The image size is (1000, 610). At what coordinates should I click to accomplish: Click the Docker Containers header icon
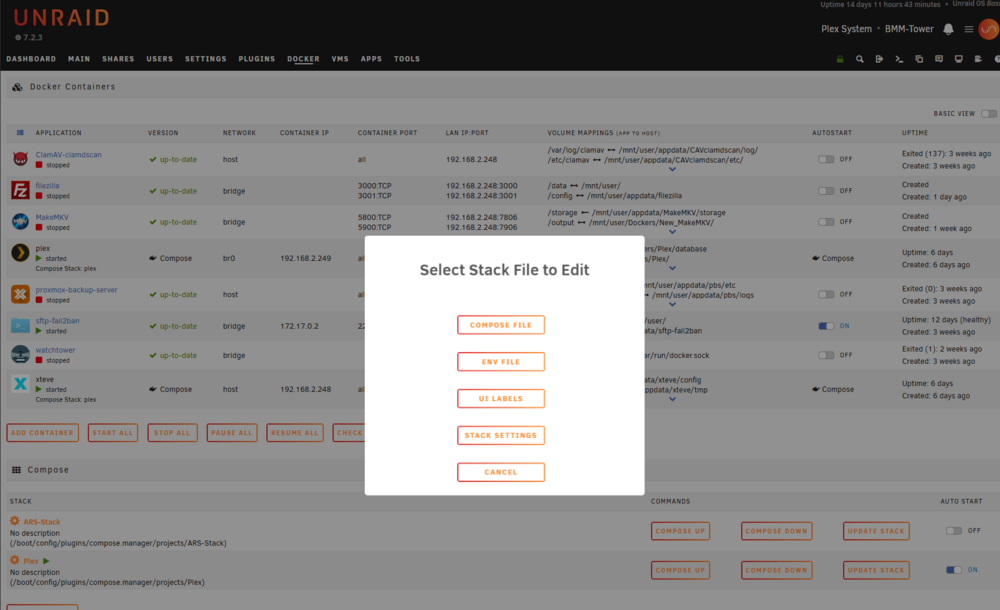tap(17, 87)
